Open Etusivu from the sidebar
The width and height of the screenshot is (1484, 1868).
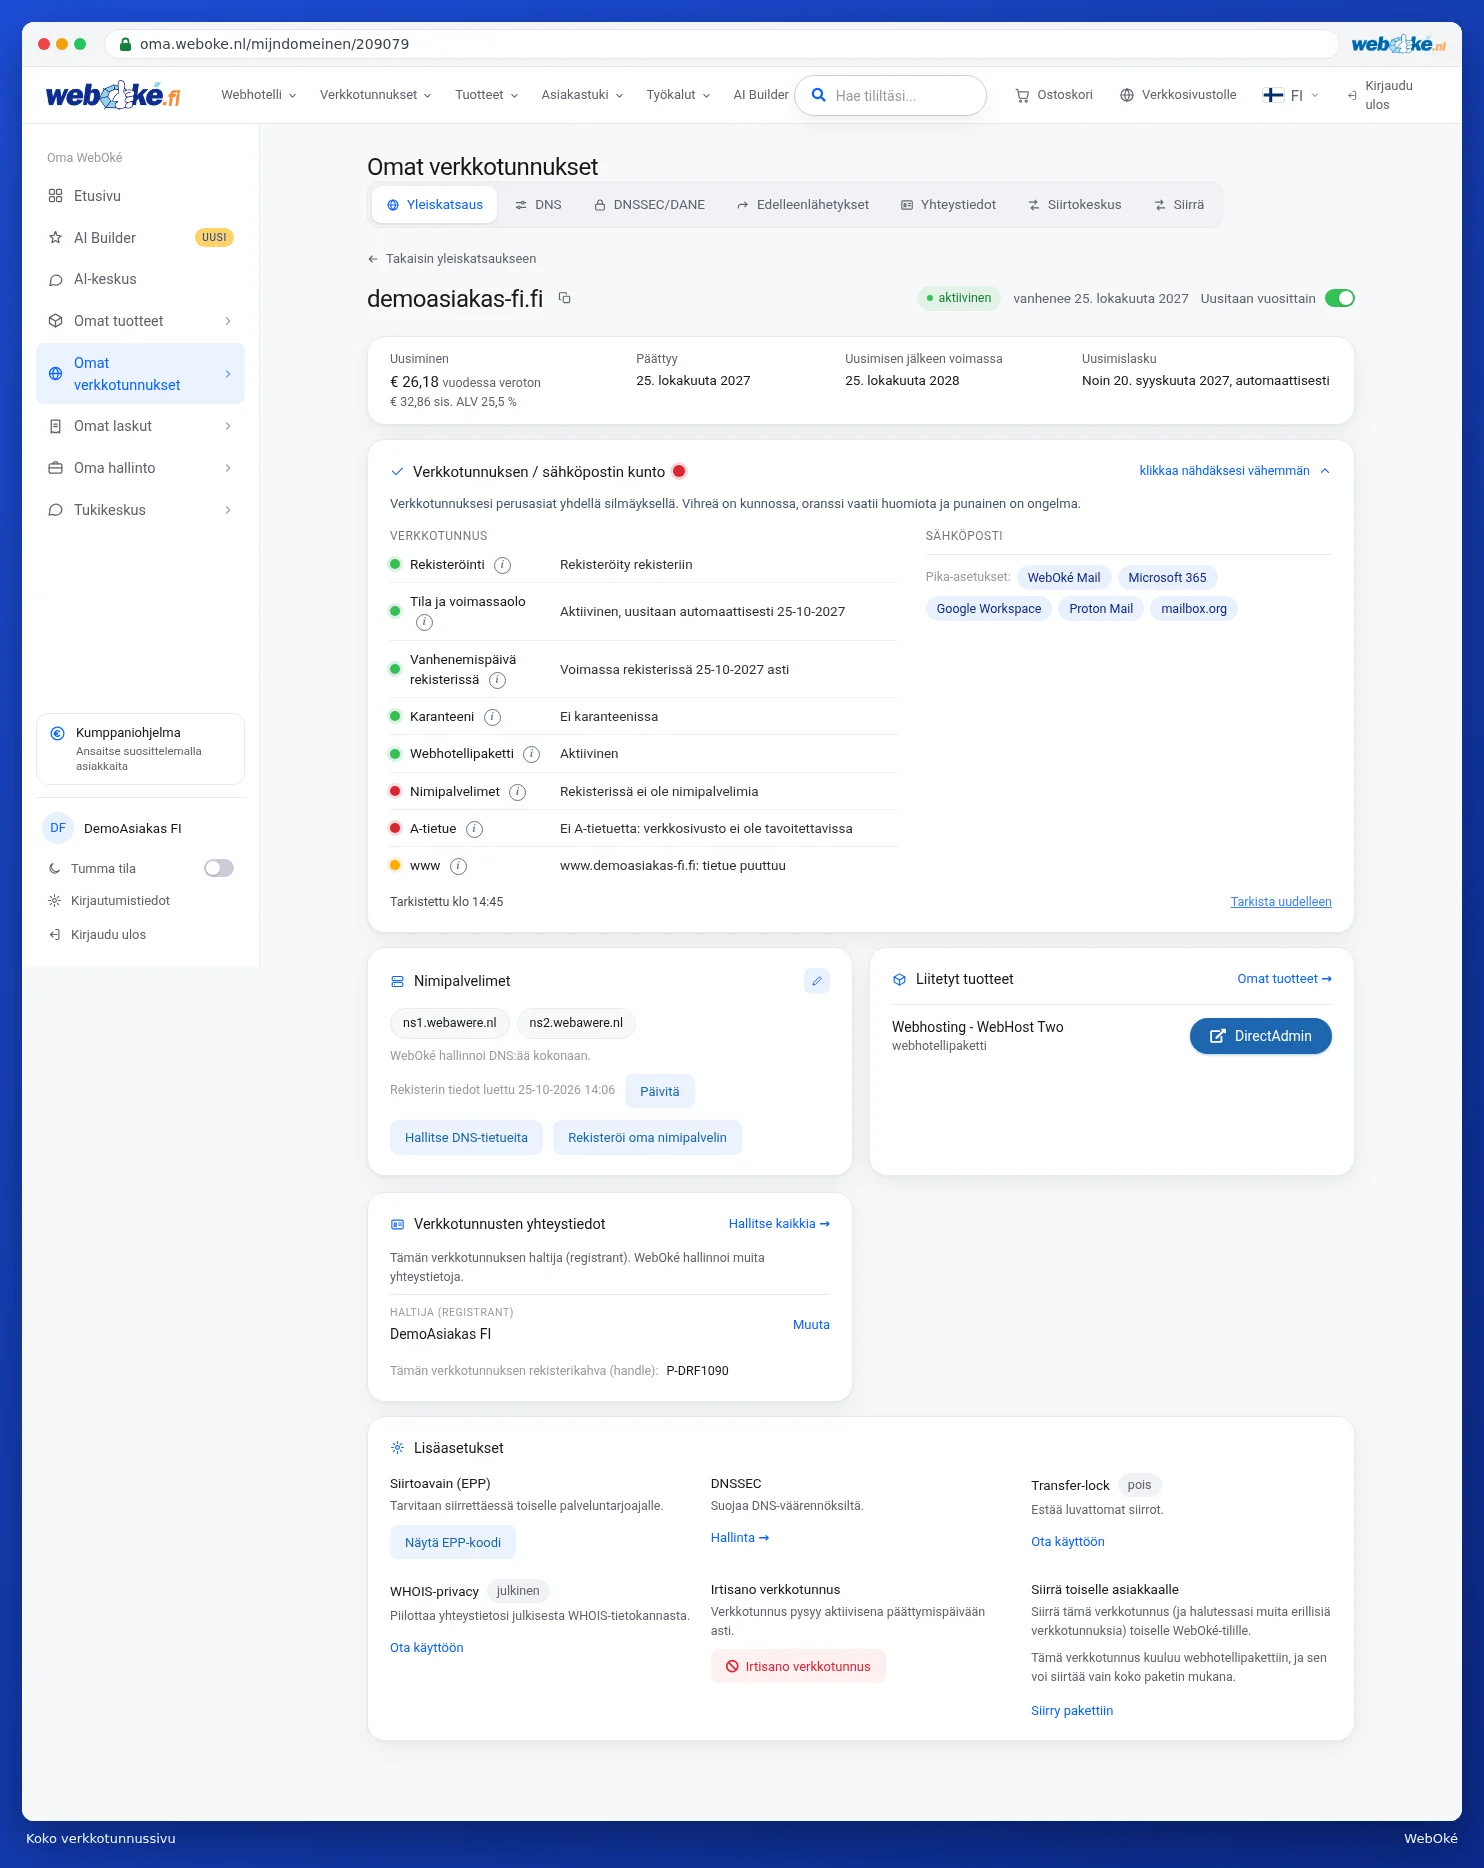140,196
